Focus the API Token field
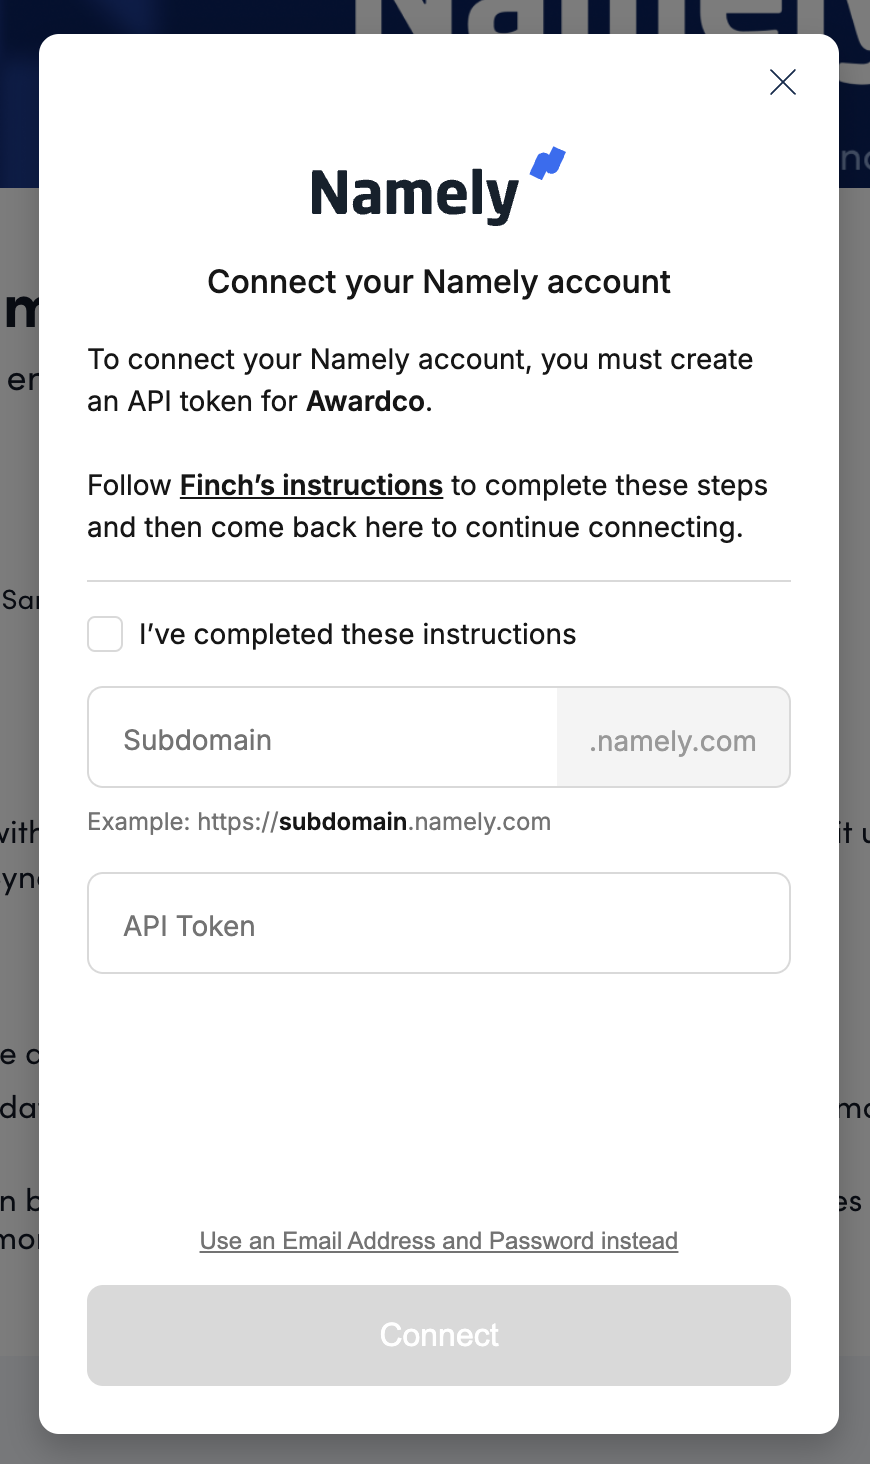Viewport: 870px width, 1464px height. [438, 924]
